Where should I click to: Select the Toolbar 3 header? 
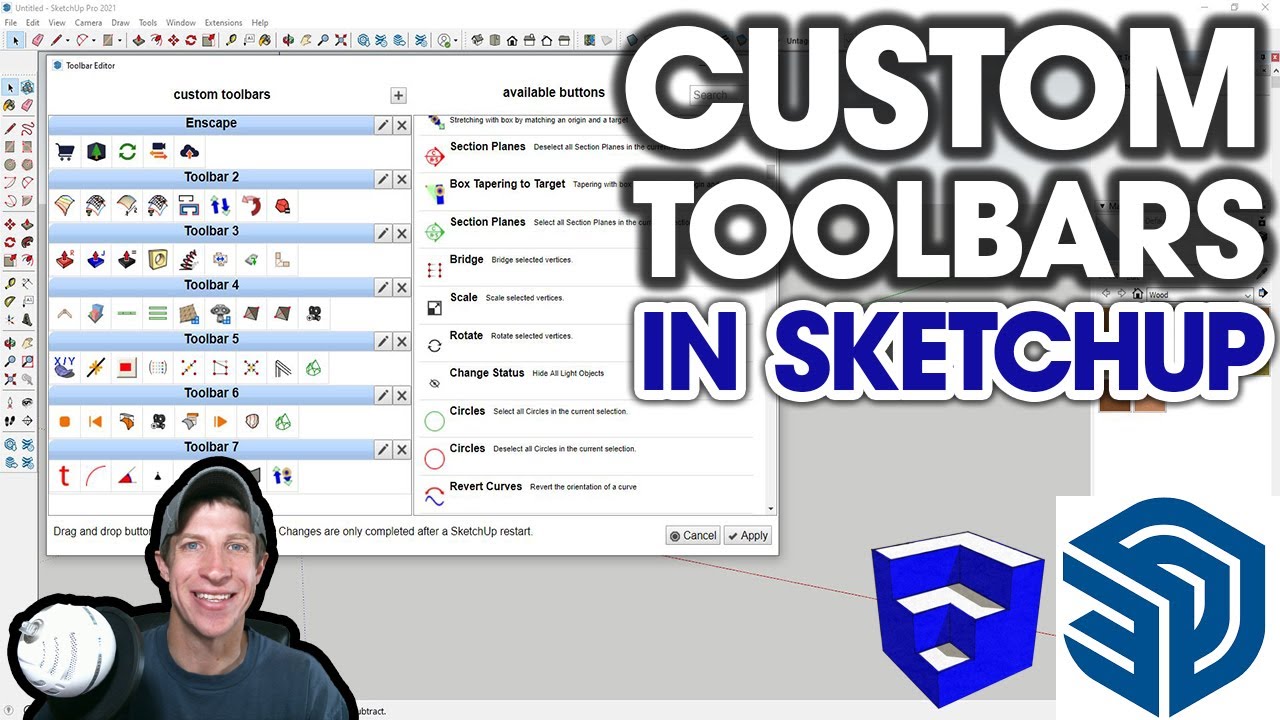click(211, 231)
